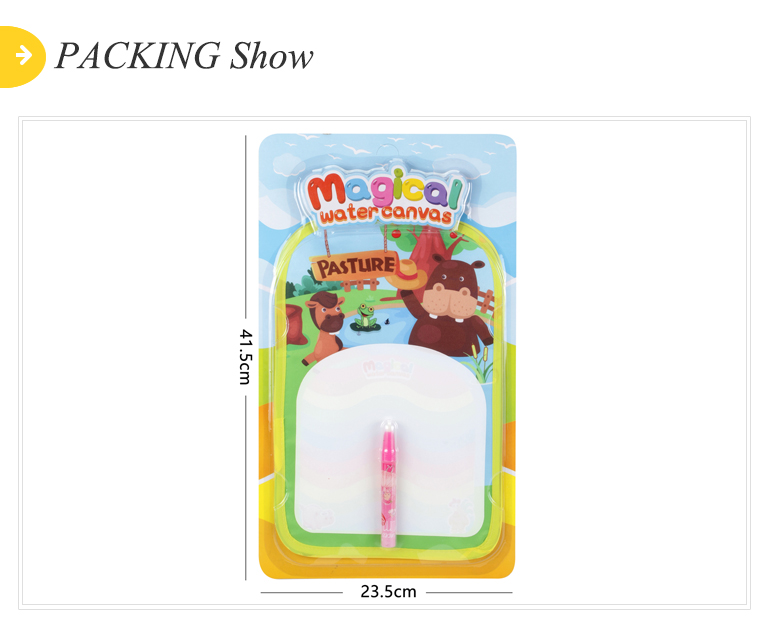Click the yellow arrow icon beside PACKING Show
Image resolution: width=770 pixels, height=632 pixels.
click(22, 56)
